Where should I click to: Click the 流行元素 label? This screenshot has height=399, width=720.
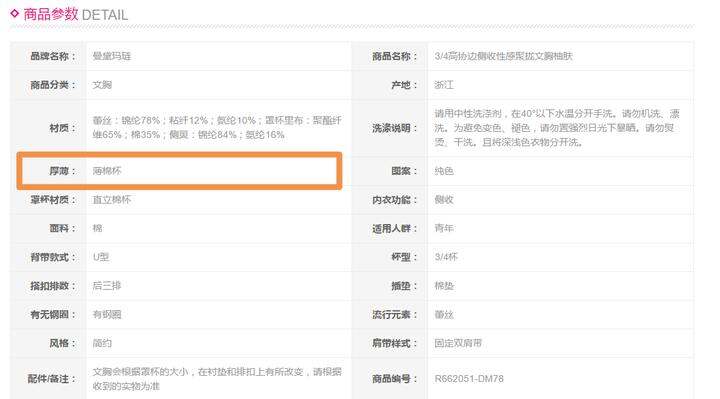pos(395,315)
